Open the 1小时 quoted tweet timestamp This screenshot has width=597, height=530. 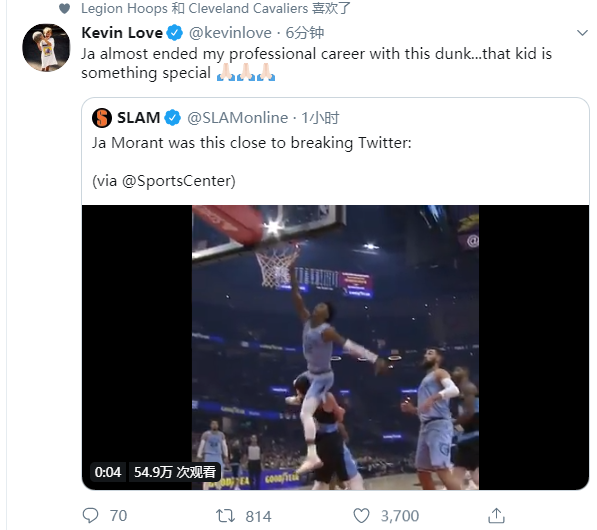pyautogui.click(x=320, y=118)
